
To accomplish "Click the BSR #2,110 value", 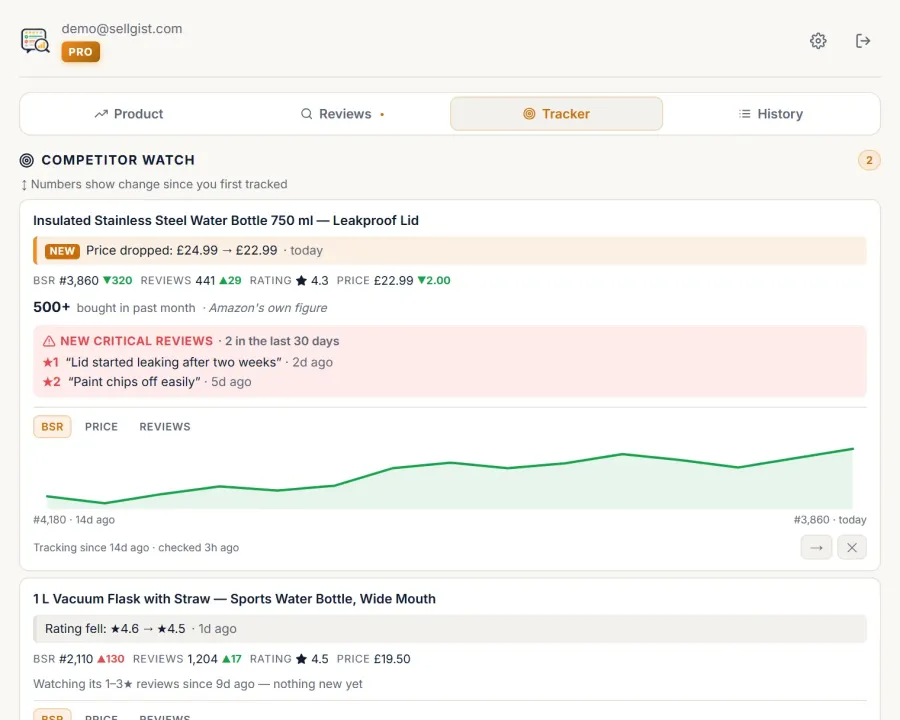I will tap(76, 659).
